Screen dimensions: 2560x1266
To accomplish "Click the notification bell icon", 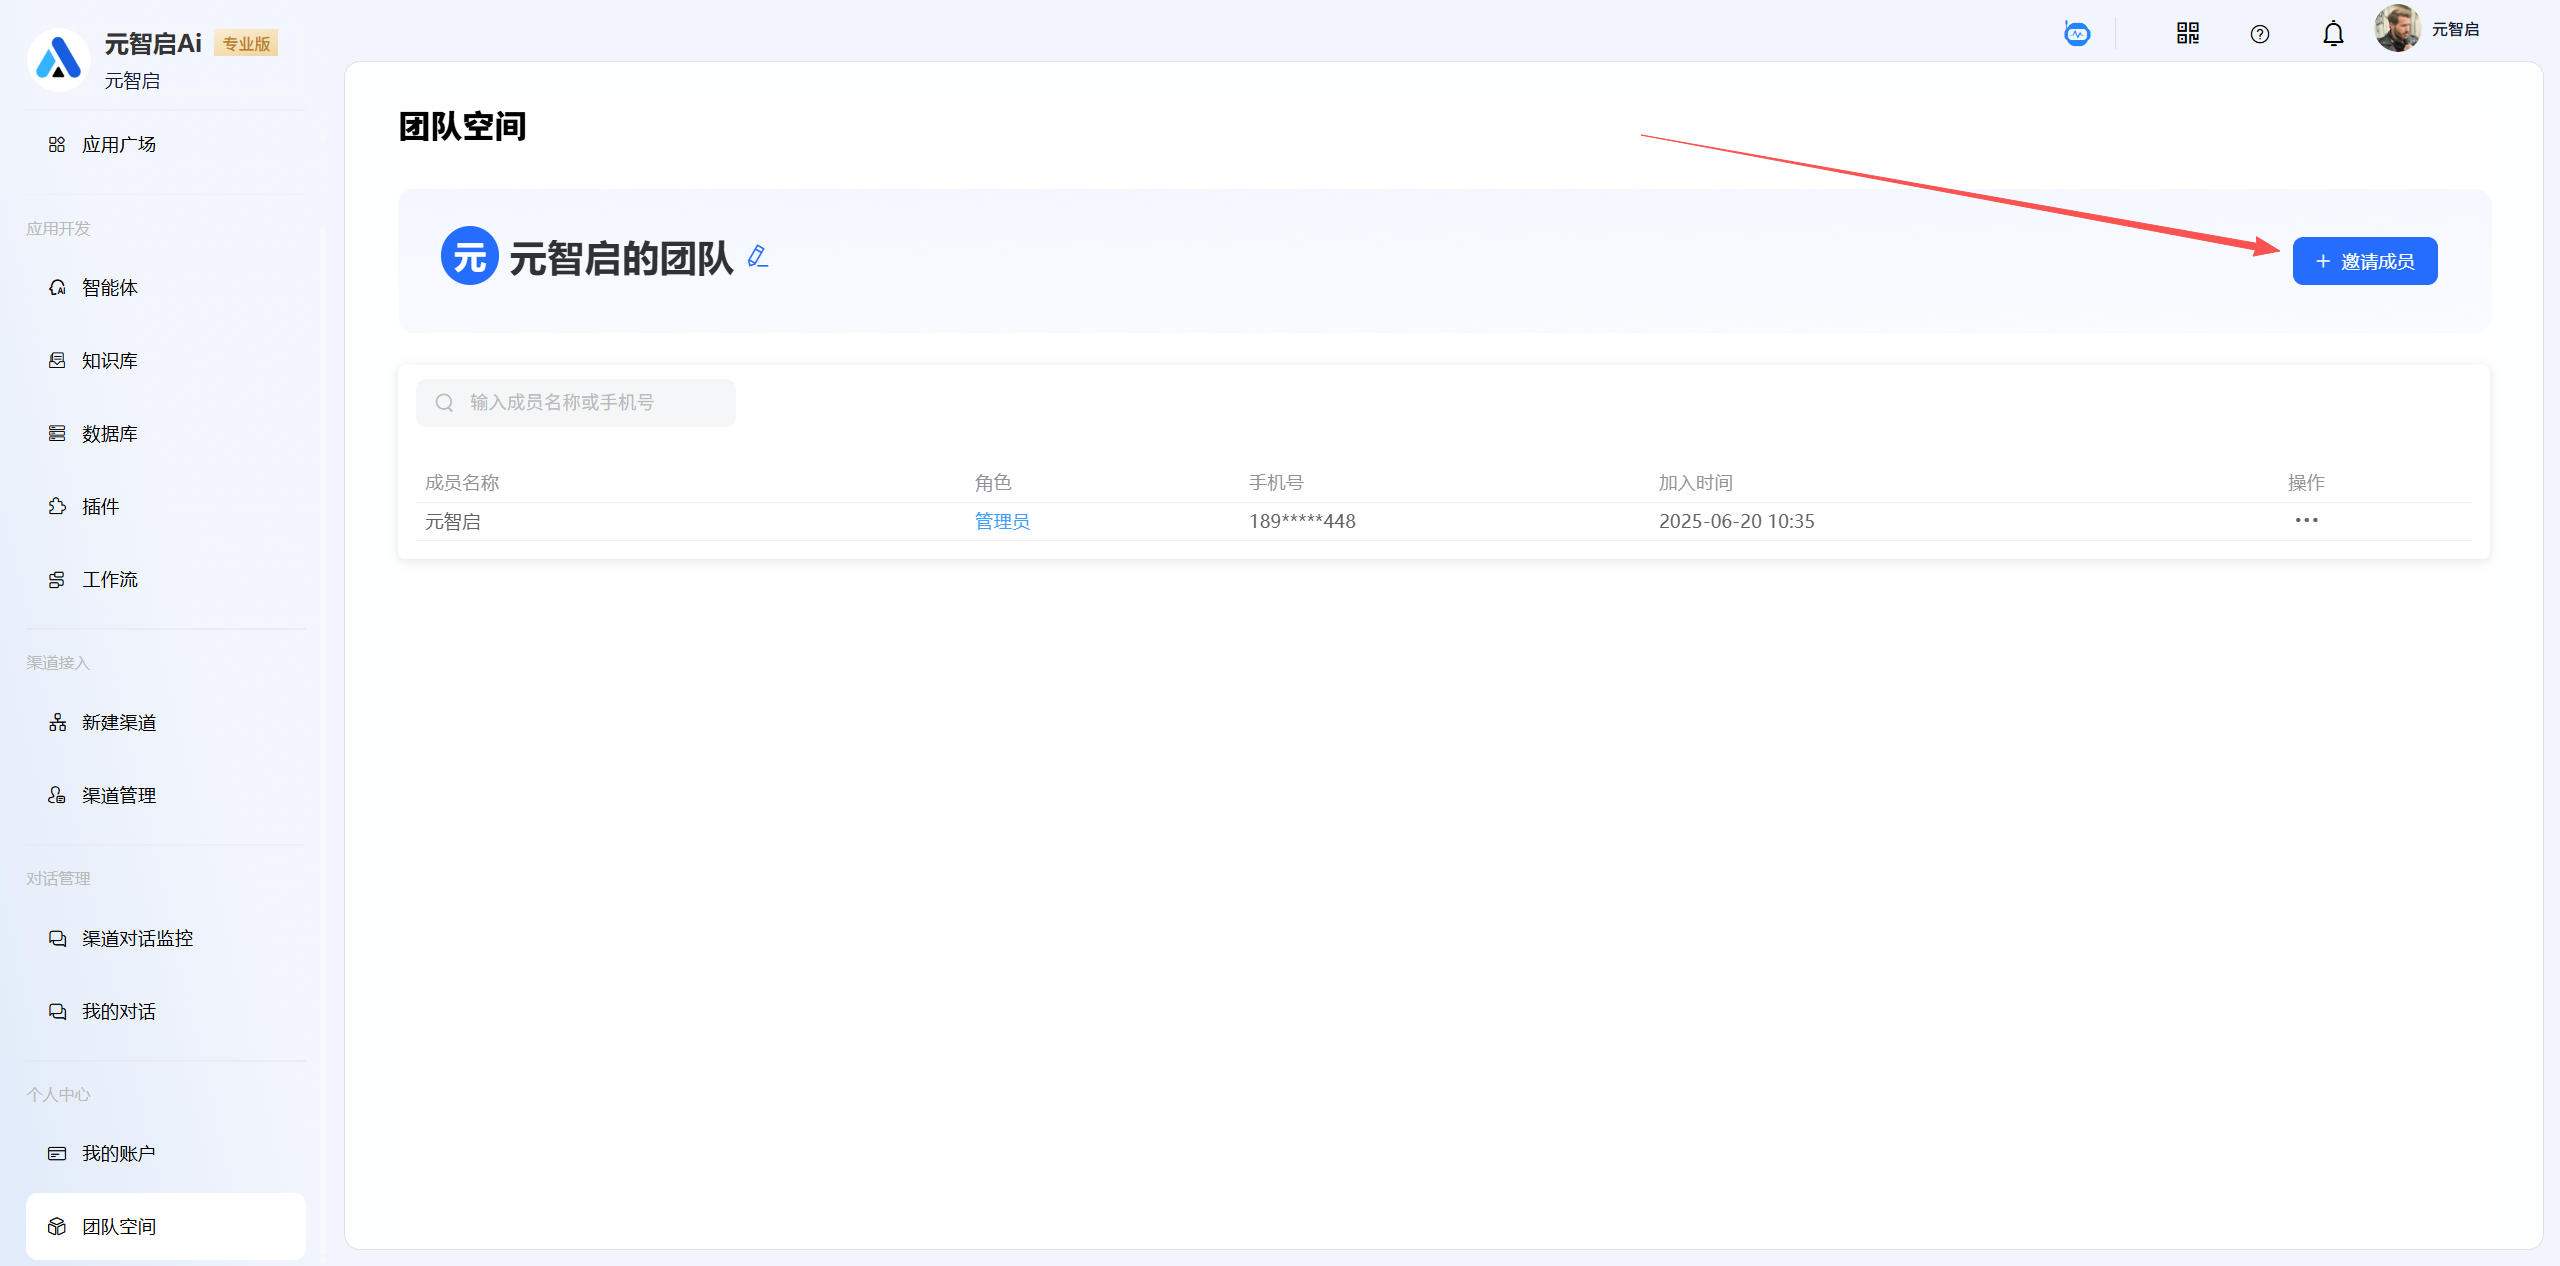I will click(2332, 34).
